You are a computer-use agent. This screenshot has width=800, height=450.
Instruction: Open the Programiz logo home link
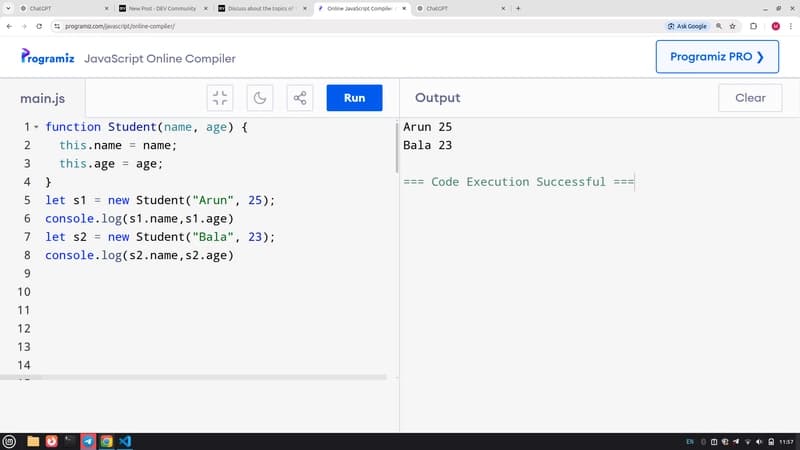tap(47, 57)
